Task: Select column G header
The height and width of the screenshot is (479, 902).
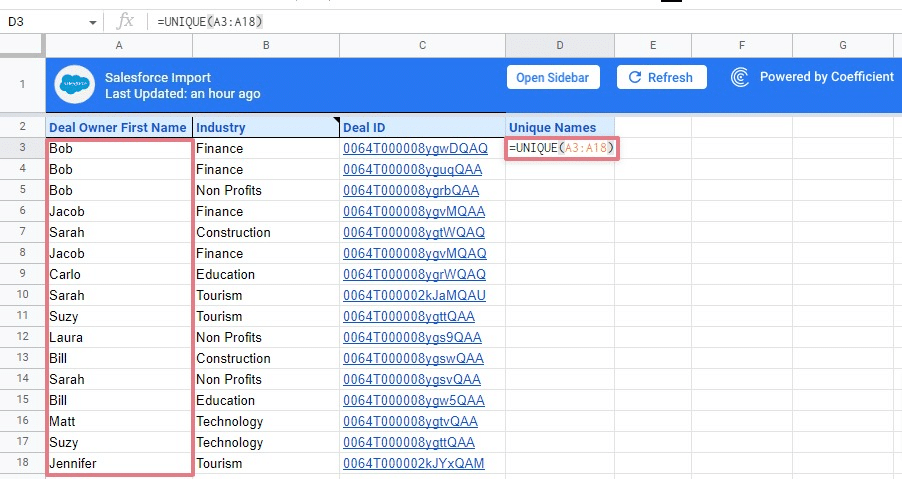Action: point(842,45)
